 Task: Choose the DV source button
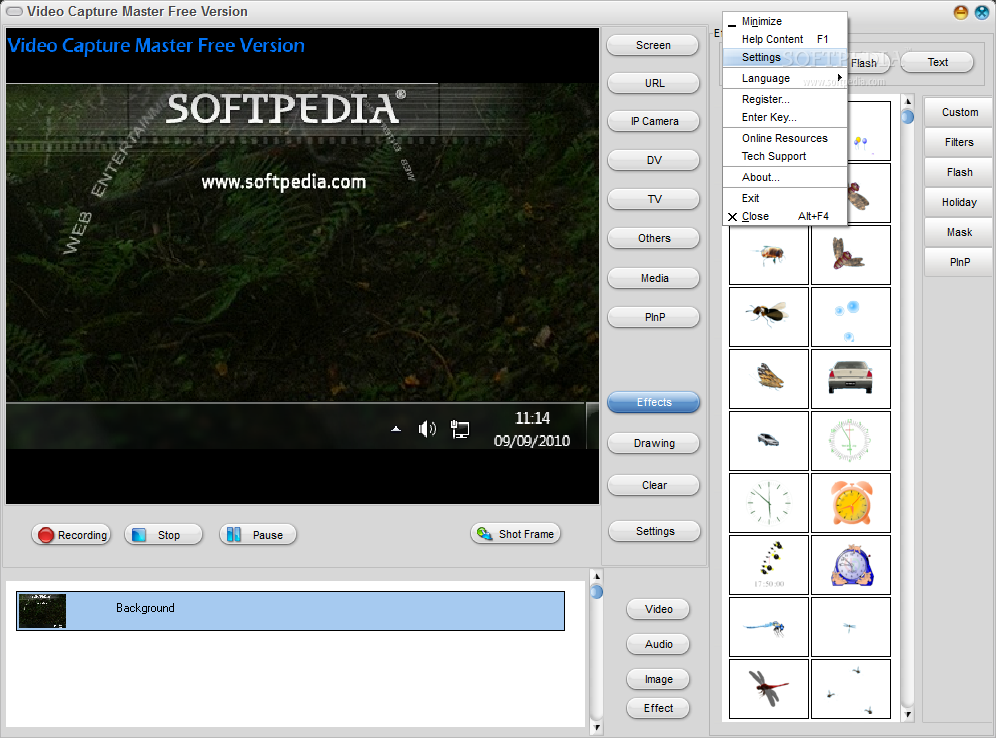653,160
